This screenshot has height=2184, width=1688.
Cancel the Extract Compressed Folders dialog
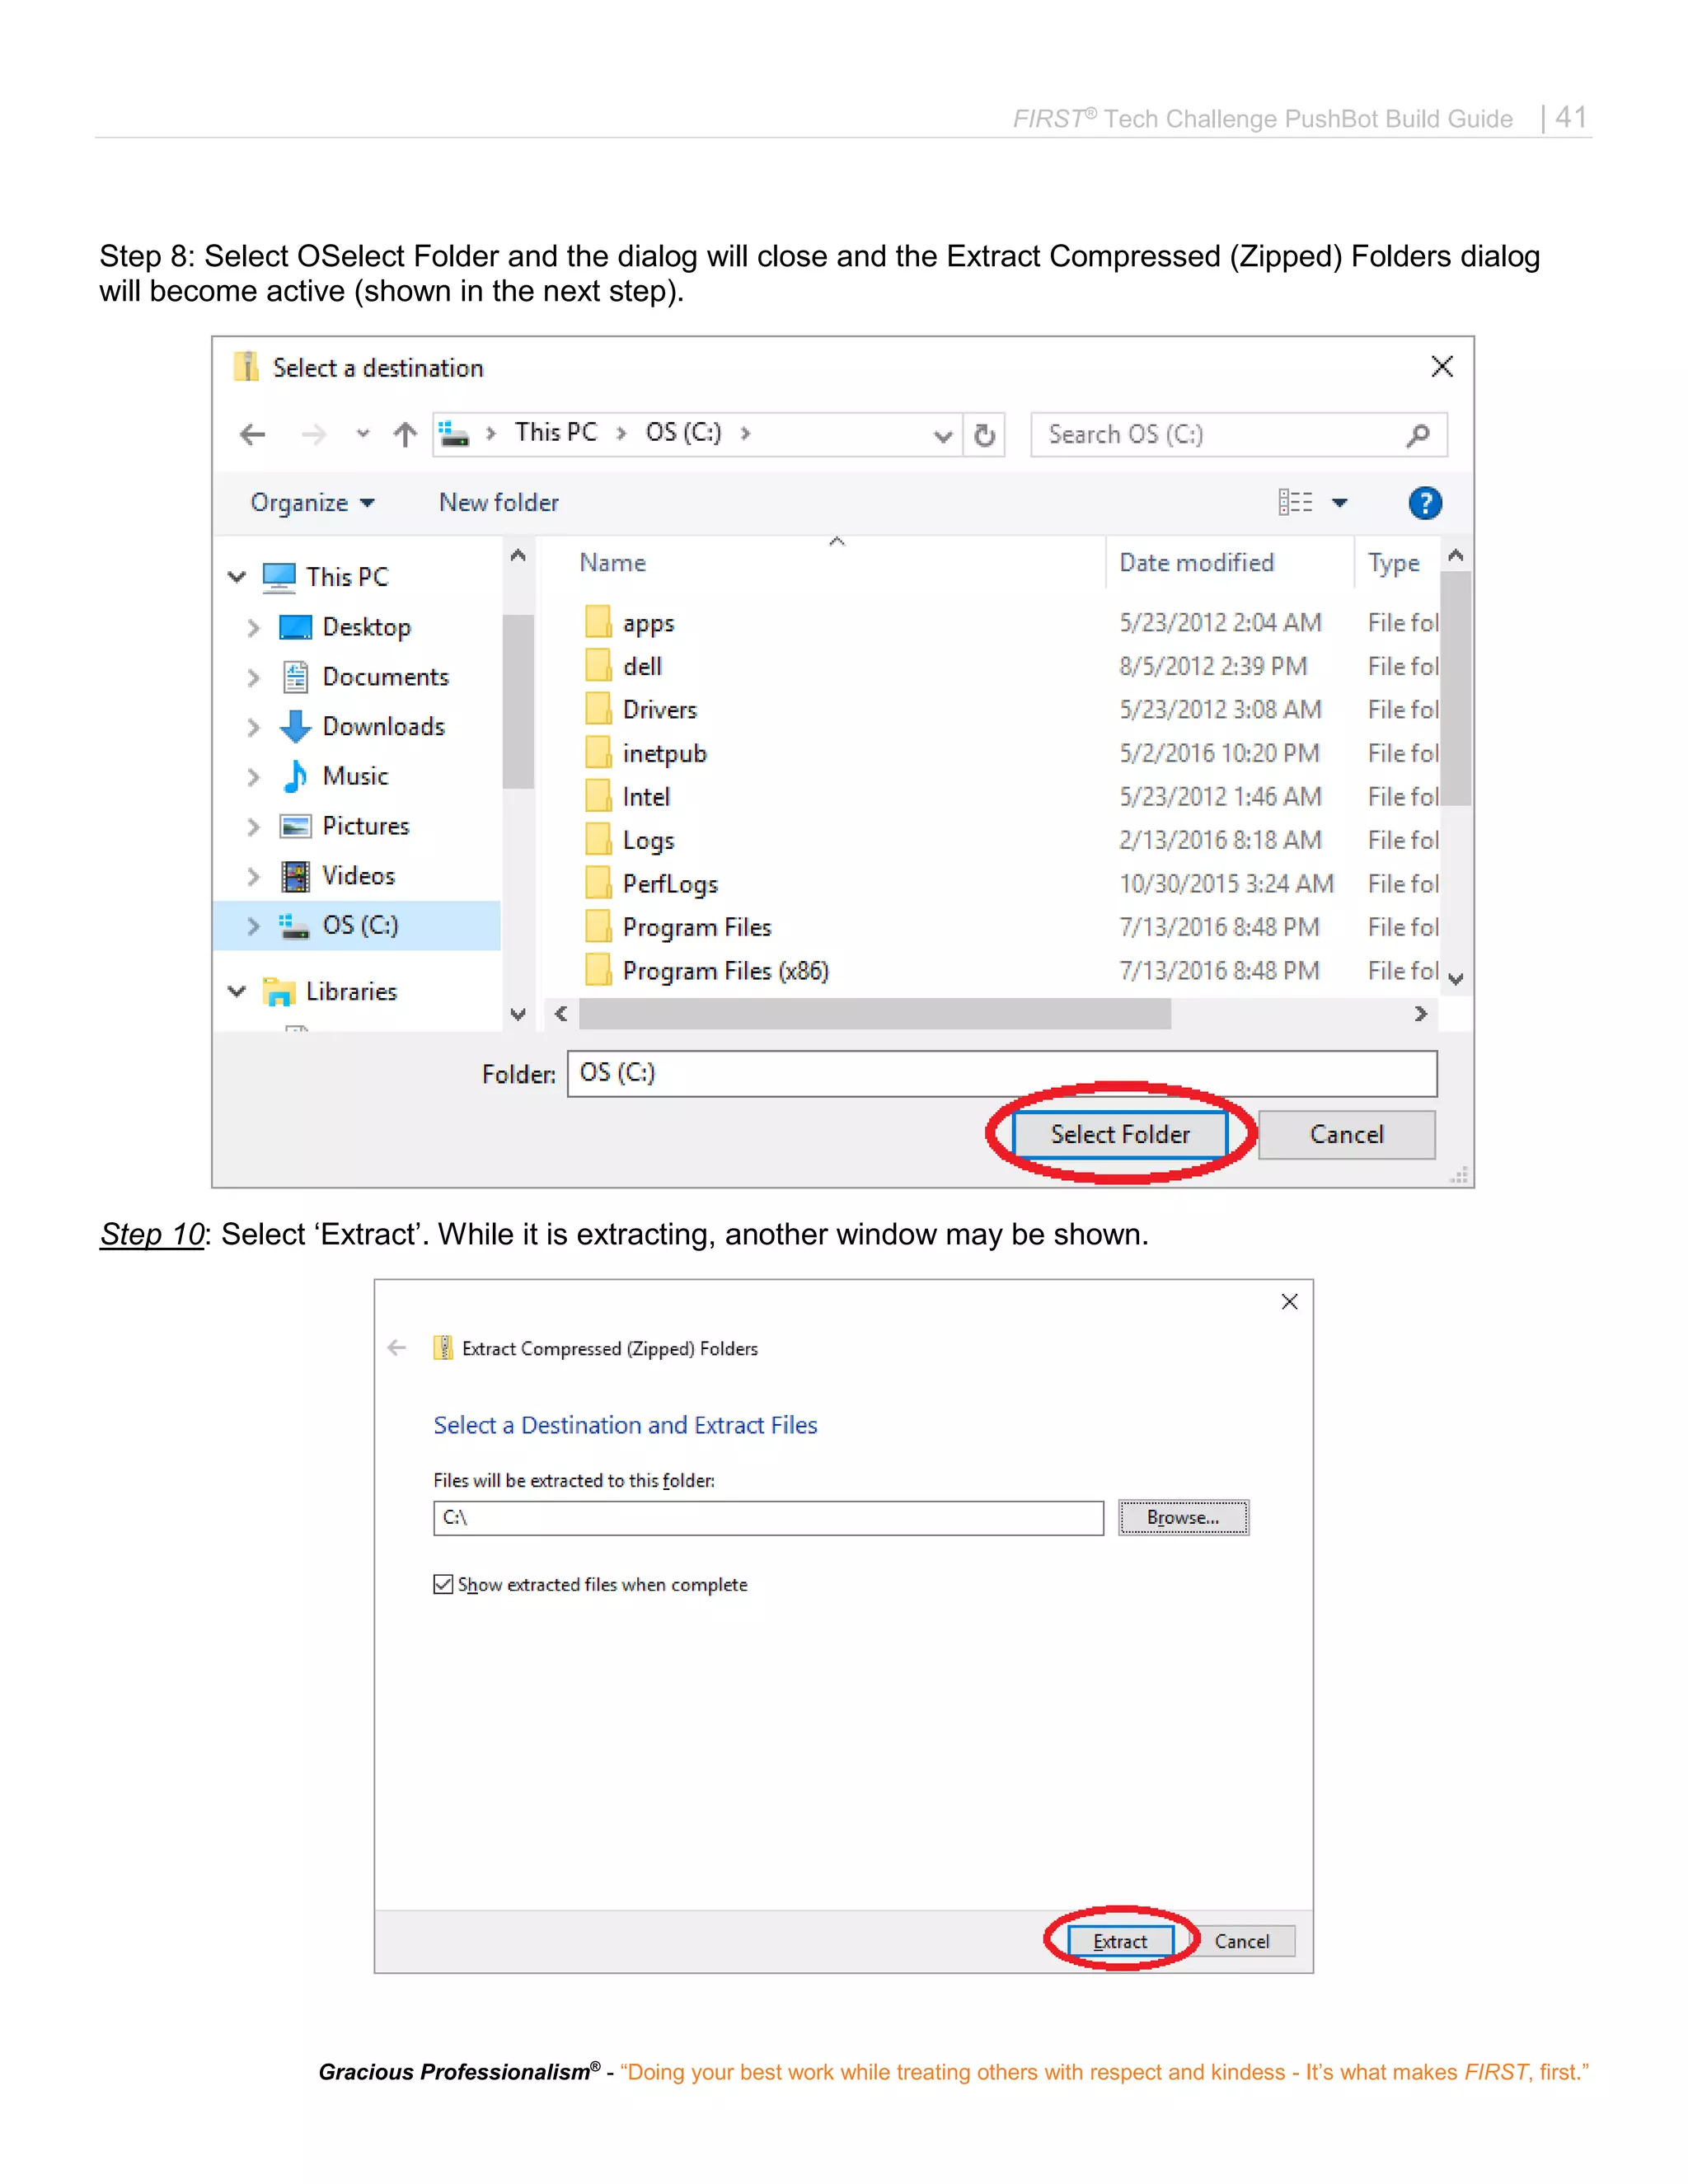coord(1242,1941)
